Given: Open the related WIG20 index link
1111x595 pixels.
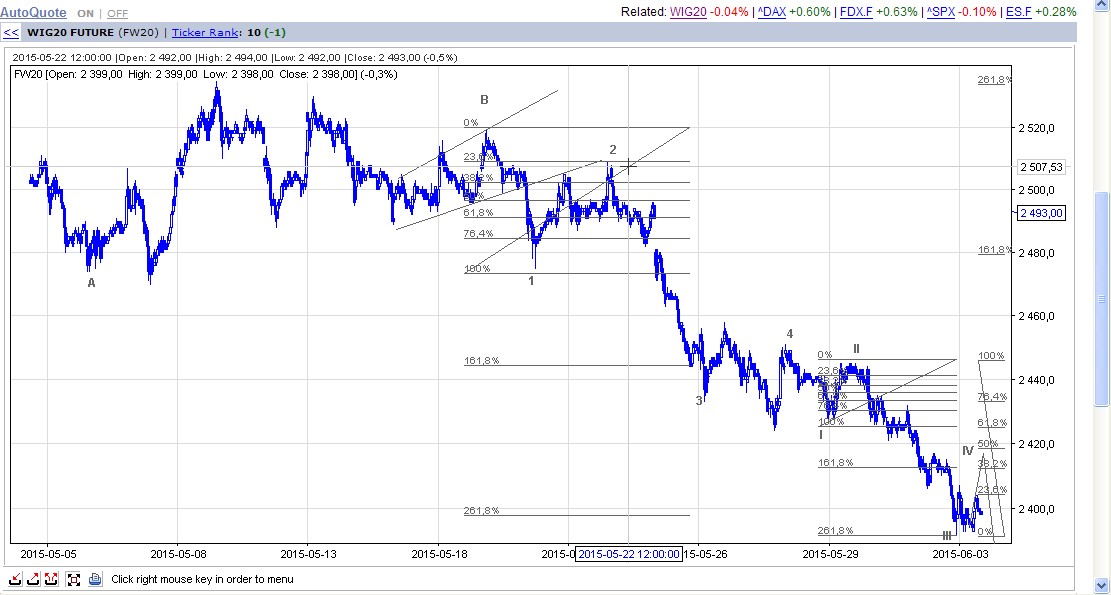Looking at the screenshot, I should coord(688,12).
